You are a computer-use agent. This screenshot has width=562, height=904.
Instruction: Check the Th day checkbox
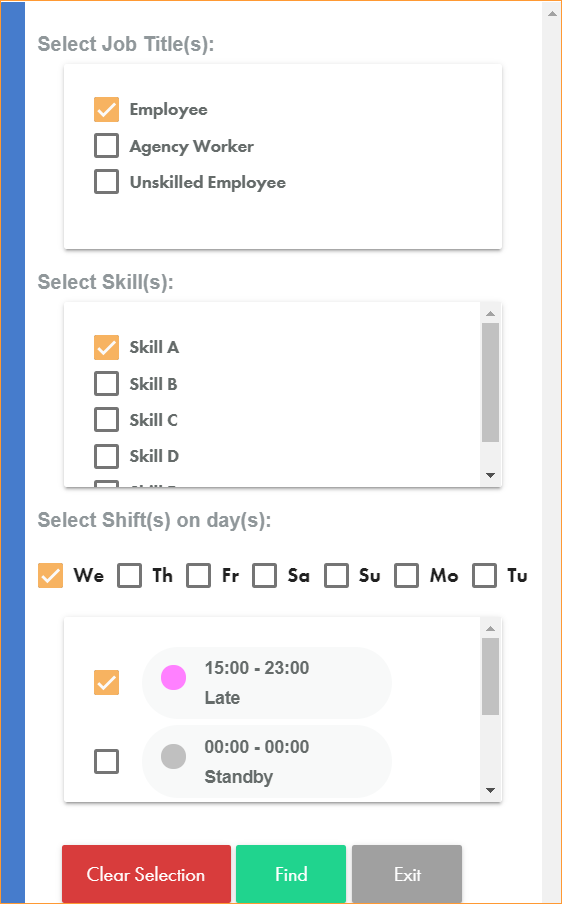click(130, 575)
